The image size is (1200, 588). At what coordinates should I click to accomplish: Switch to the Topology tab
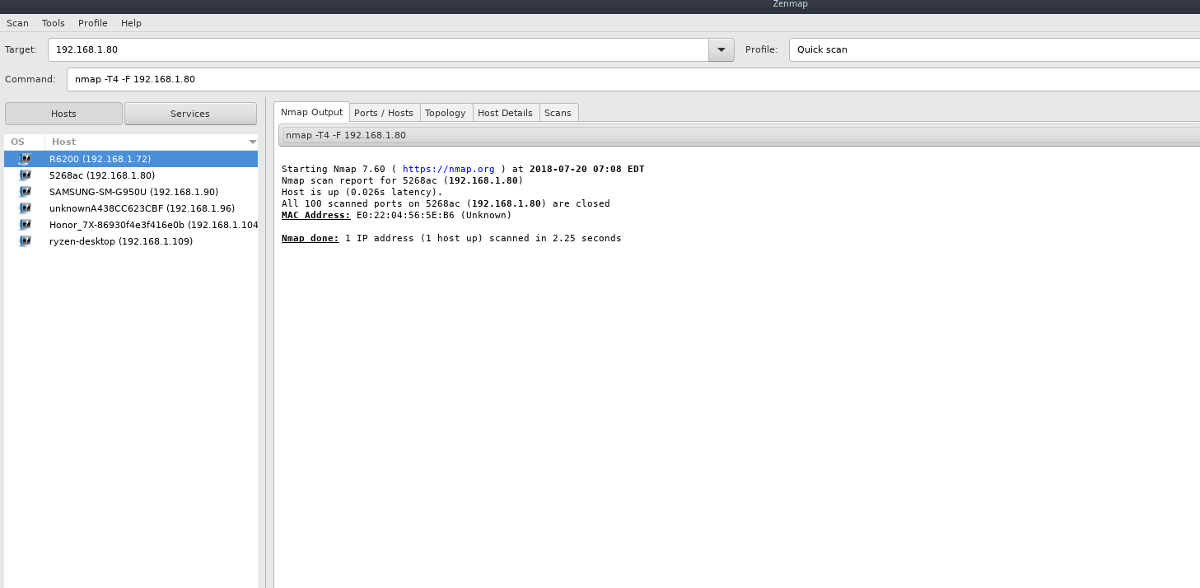445,112
